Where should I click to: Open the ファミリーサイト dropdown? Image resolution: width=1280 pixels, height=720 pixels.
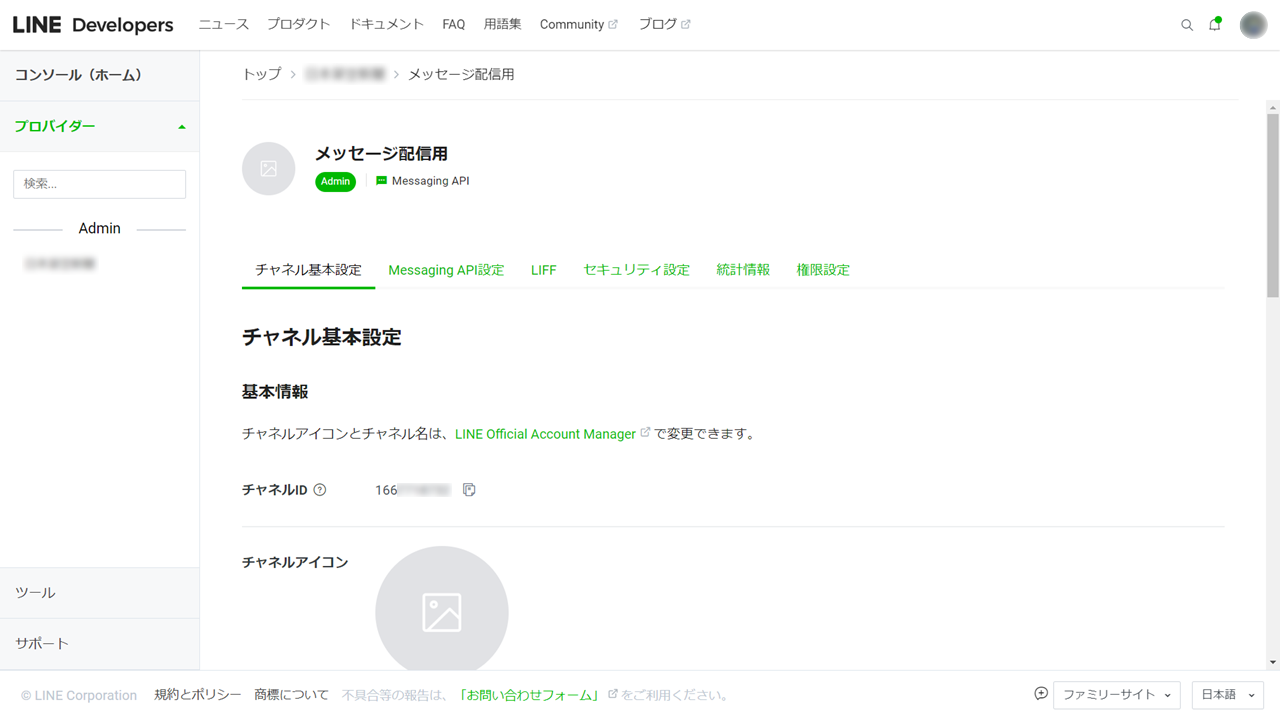1117,695
